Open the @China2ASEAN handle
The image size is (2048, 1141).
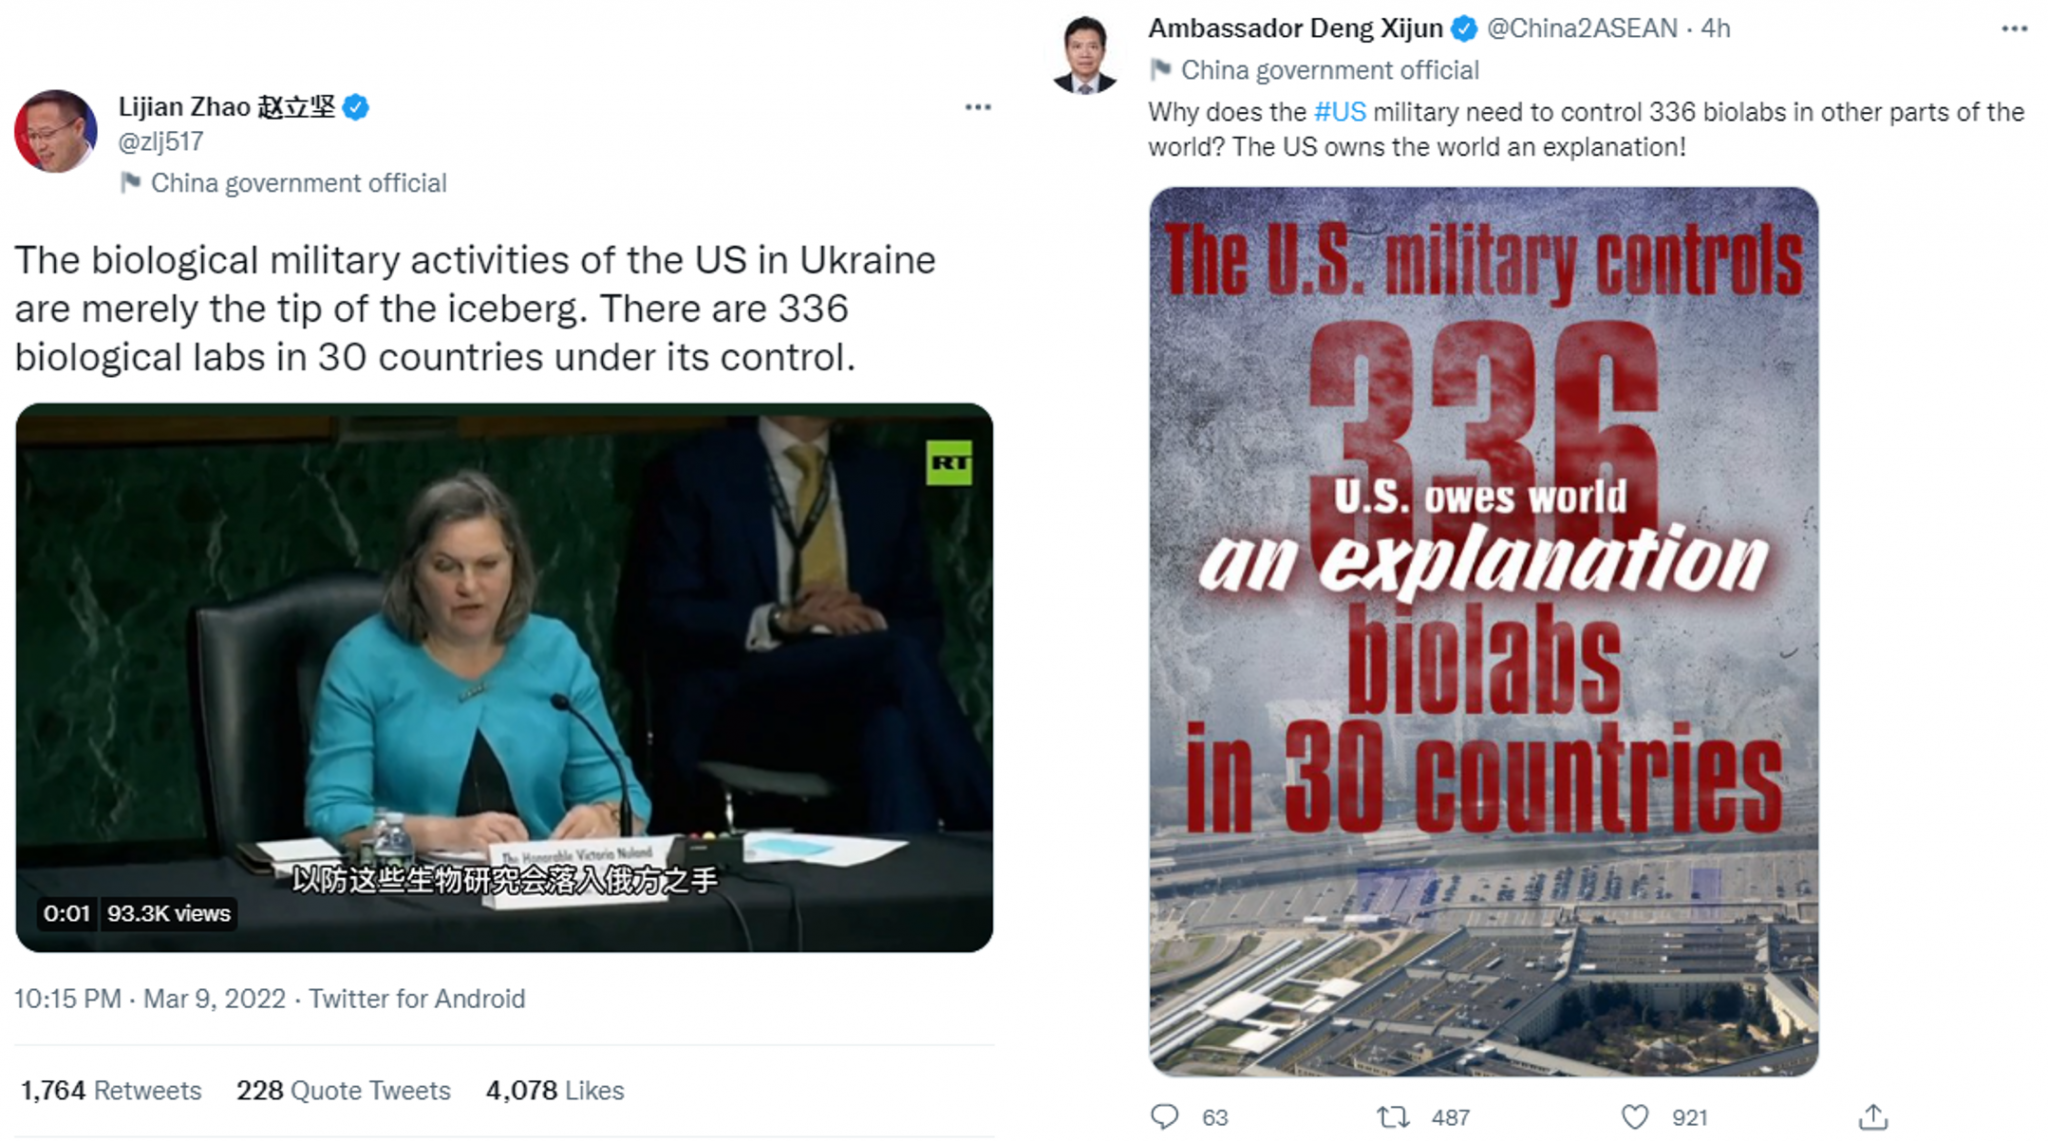tap(1582, 29)
